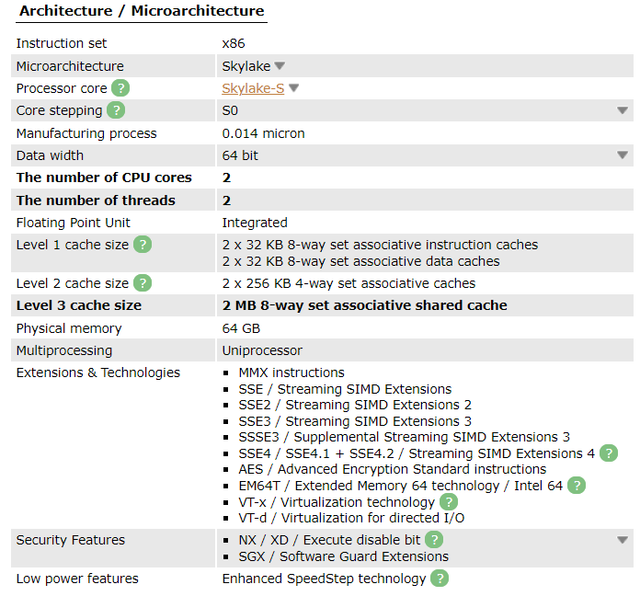This screenshot has width=640, height=596.
Task: Open help icon for Execute disable bit
Action: 434,540
